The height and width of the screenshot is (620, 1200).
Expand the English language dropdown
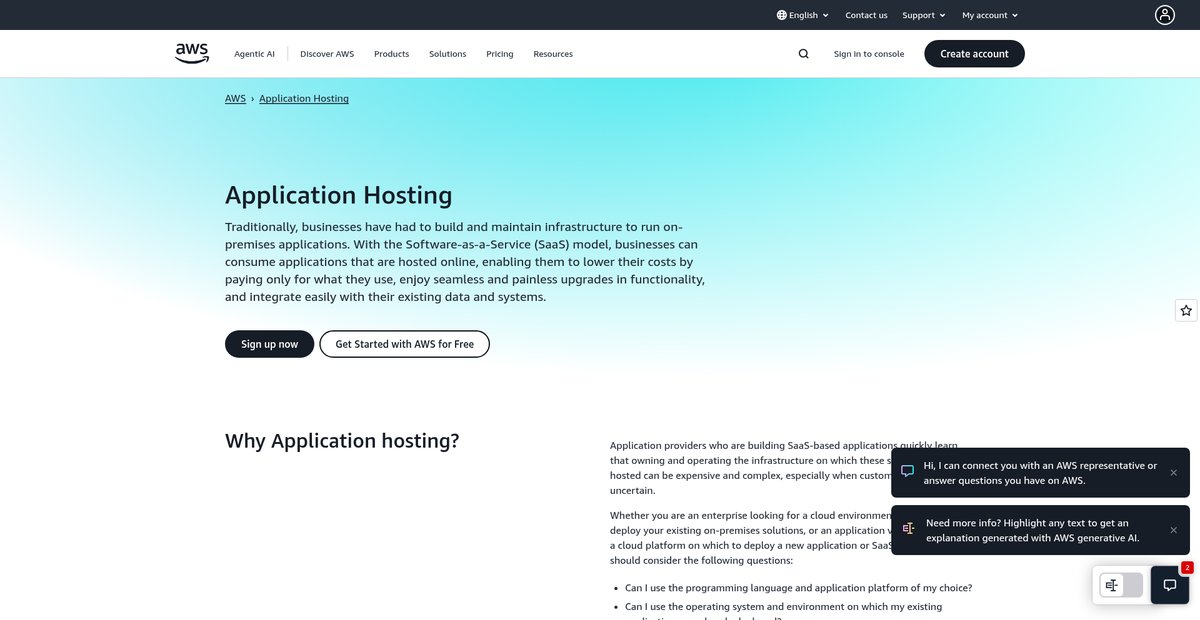click(x=803, y=15)
